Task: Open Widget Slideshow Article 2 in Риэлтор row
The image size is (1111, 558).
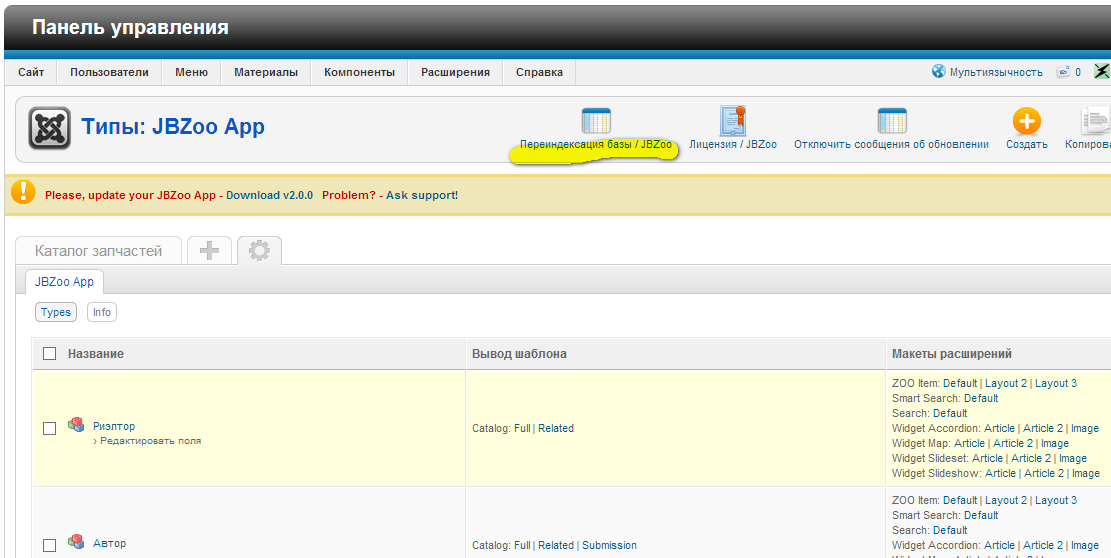Action: coord(1044,473)
